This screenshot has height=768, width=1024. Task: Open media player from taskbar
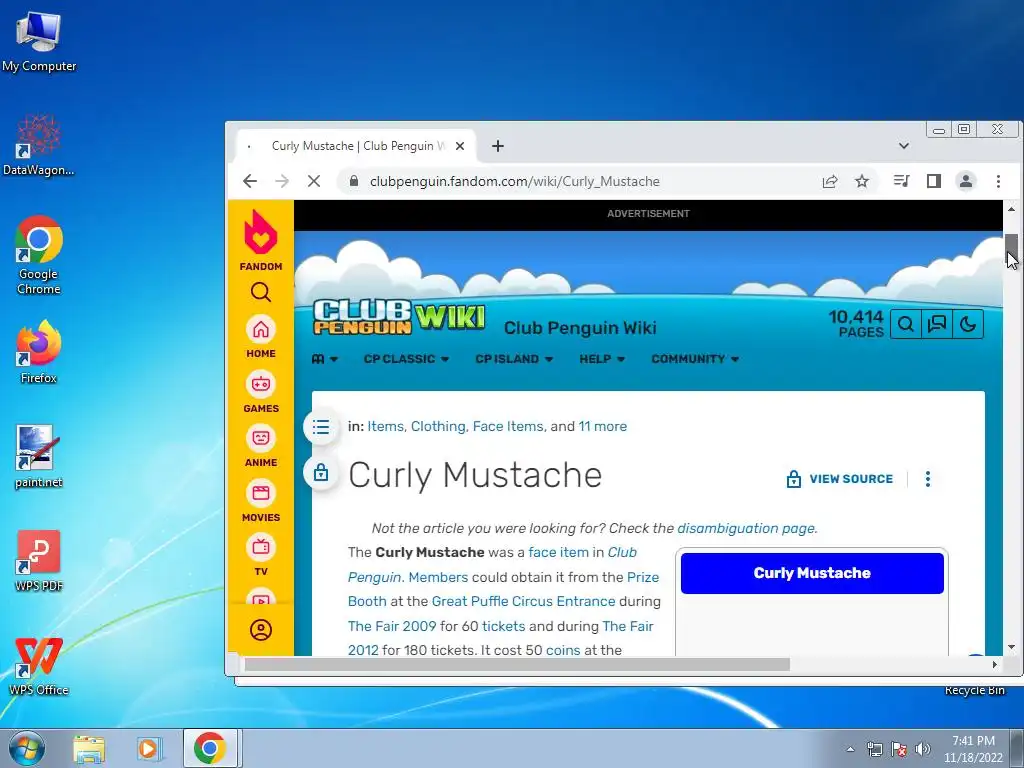[148, 749]
